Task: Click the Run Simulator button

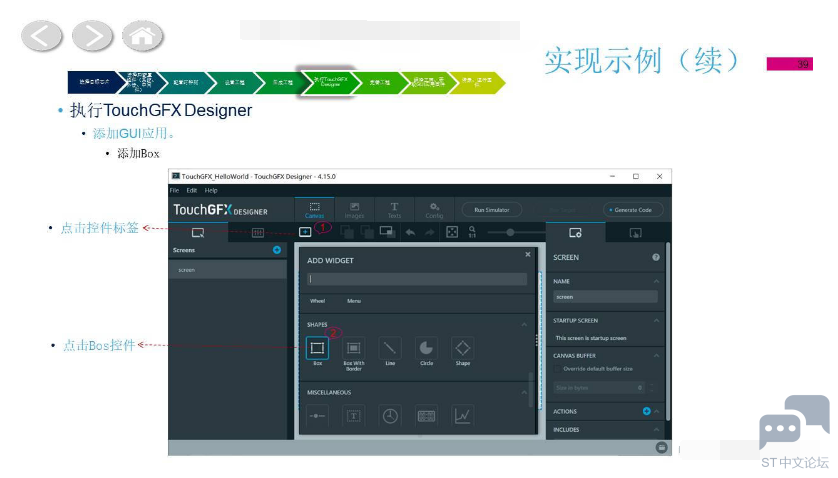Action: click(492, 210)
